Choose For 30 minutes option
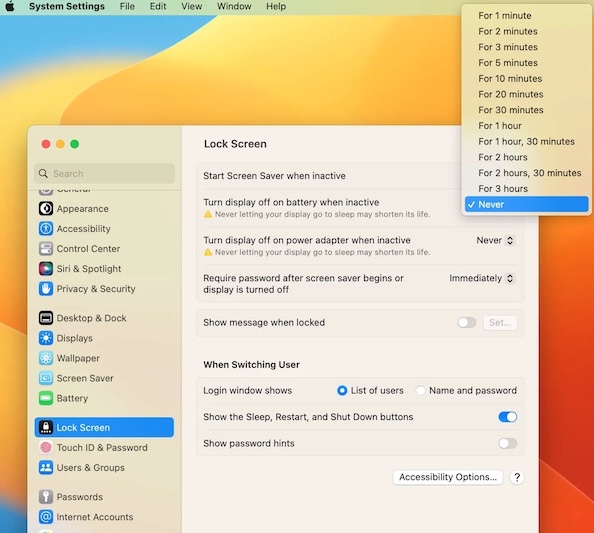594x533 pixels. coord(527,110)
